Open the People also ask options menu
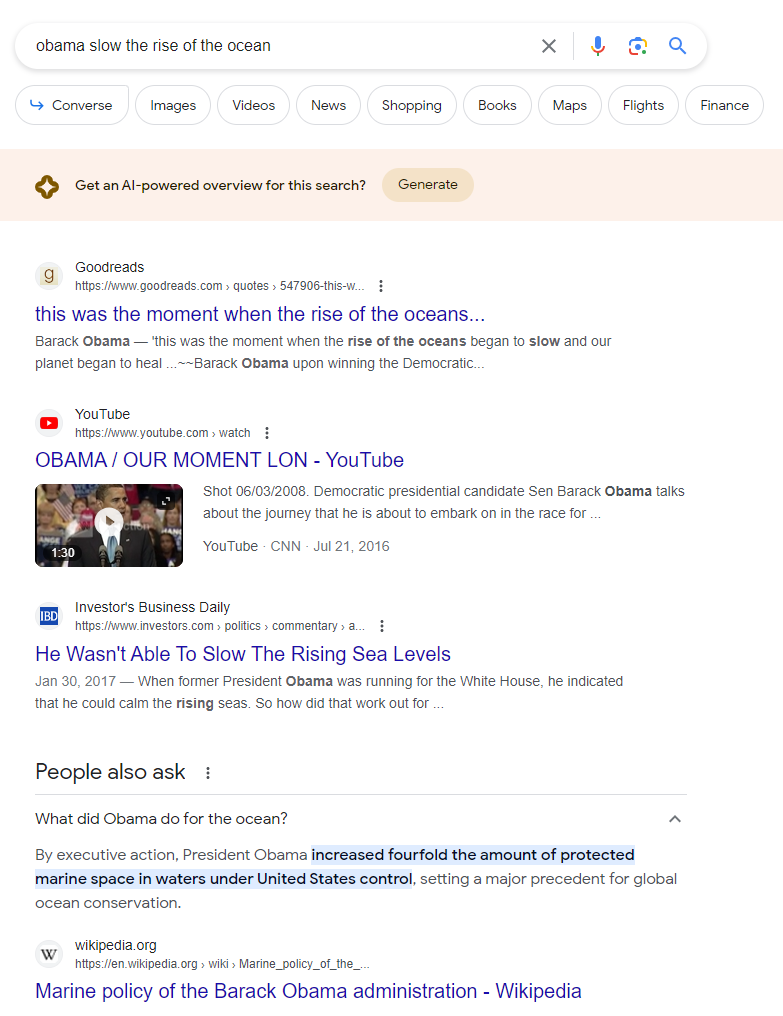This screenshot has width=783, height=1016. click(208, 772)
